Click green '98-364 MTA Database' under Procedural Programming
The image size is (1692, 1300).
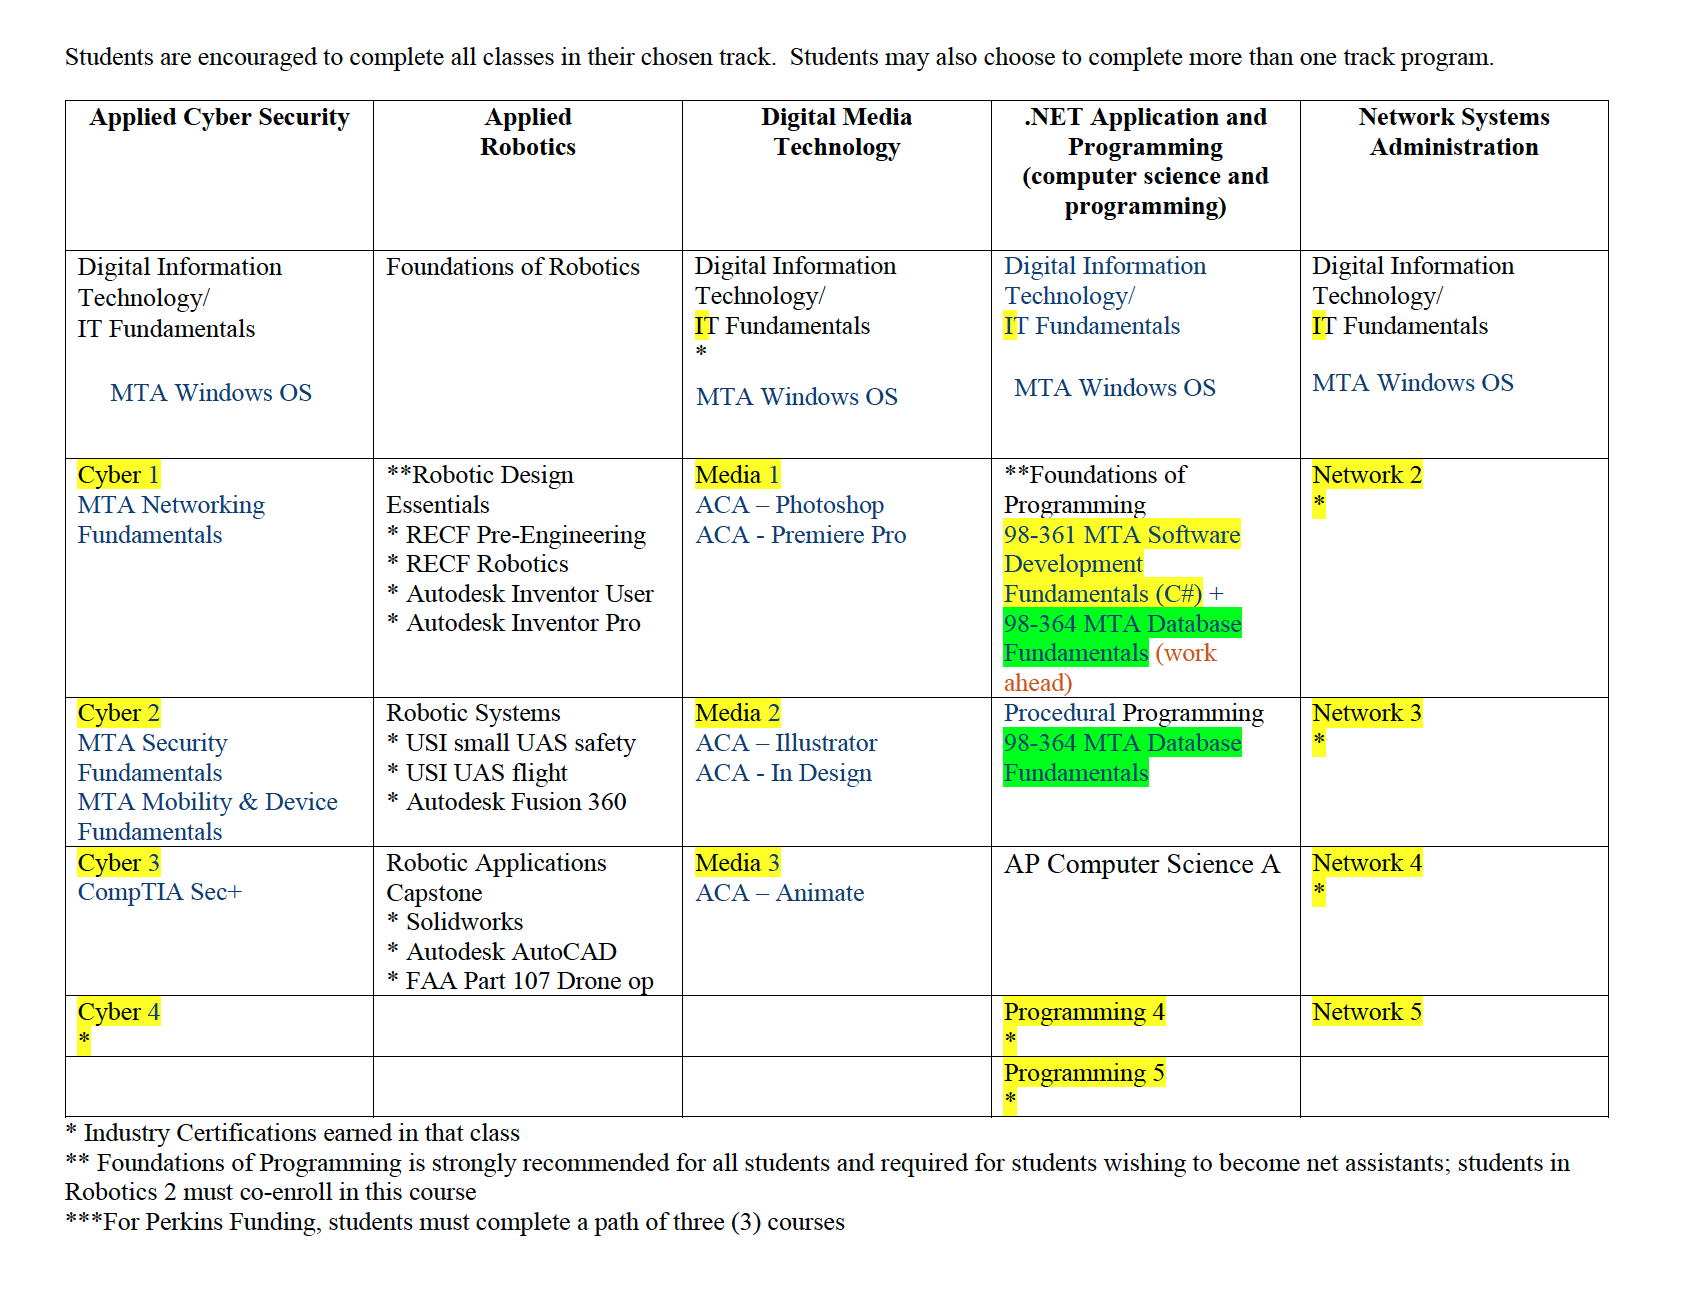tap(1123, 743)
